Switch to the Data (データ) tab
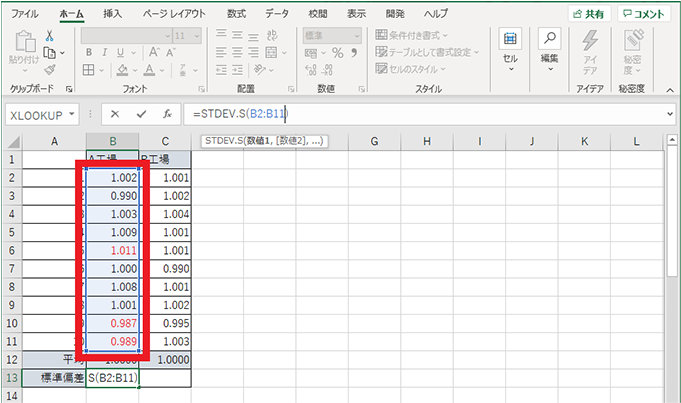681x403 pixels. click(x=277, y=14)
